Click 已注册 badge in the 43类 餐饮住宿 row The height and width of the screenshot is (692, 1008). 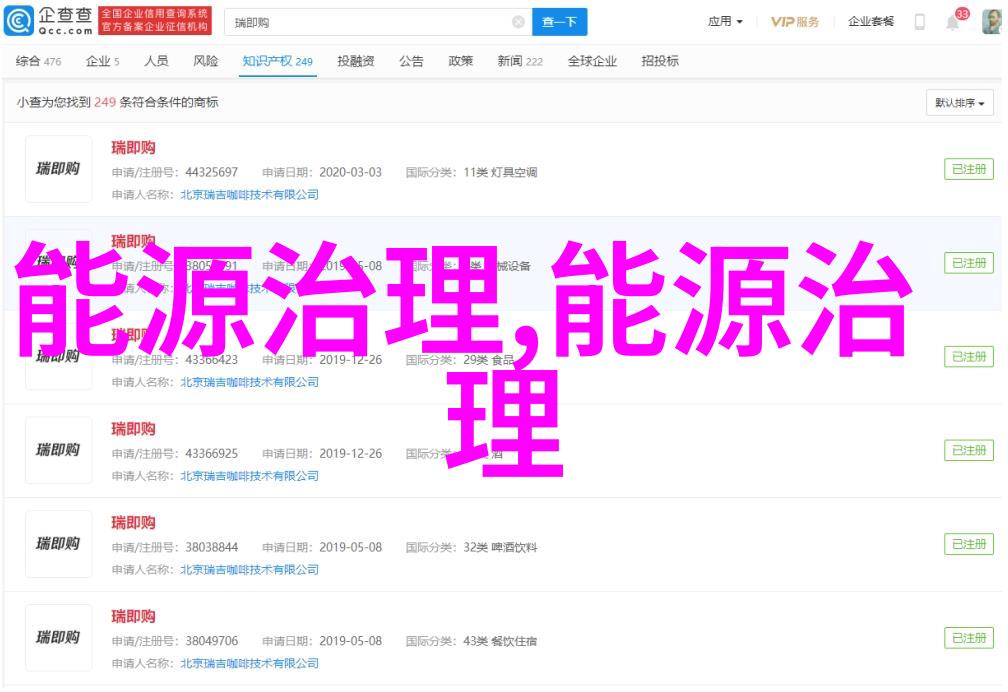[969, 638]
